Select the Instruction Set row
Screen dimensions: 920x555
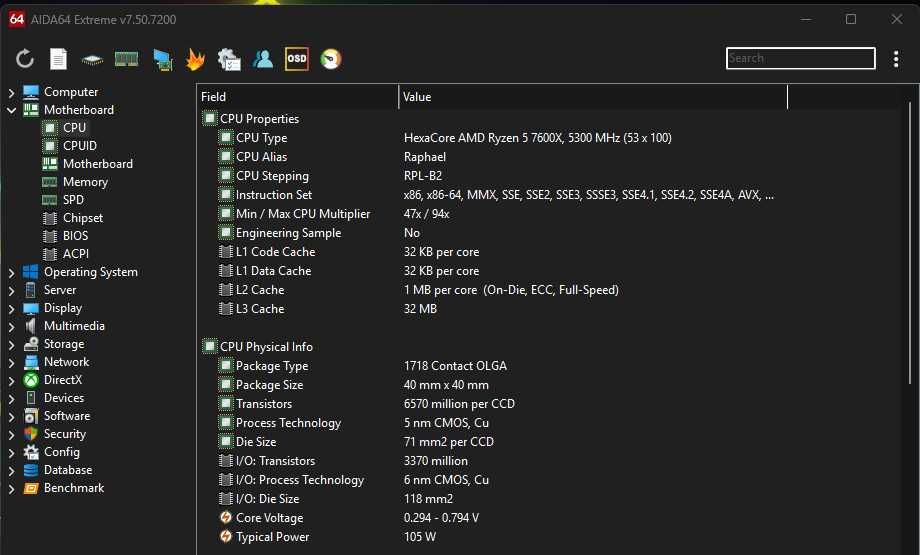click(x=502, y=195)
